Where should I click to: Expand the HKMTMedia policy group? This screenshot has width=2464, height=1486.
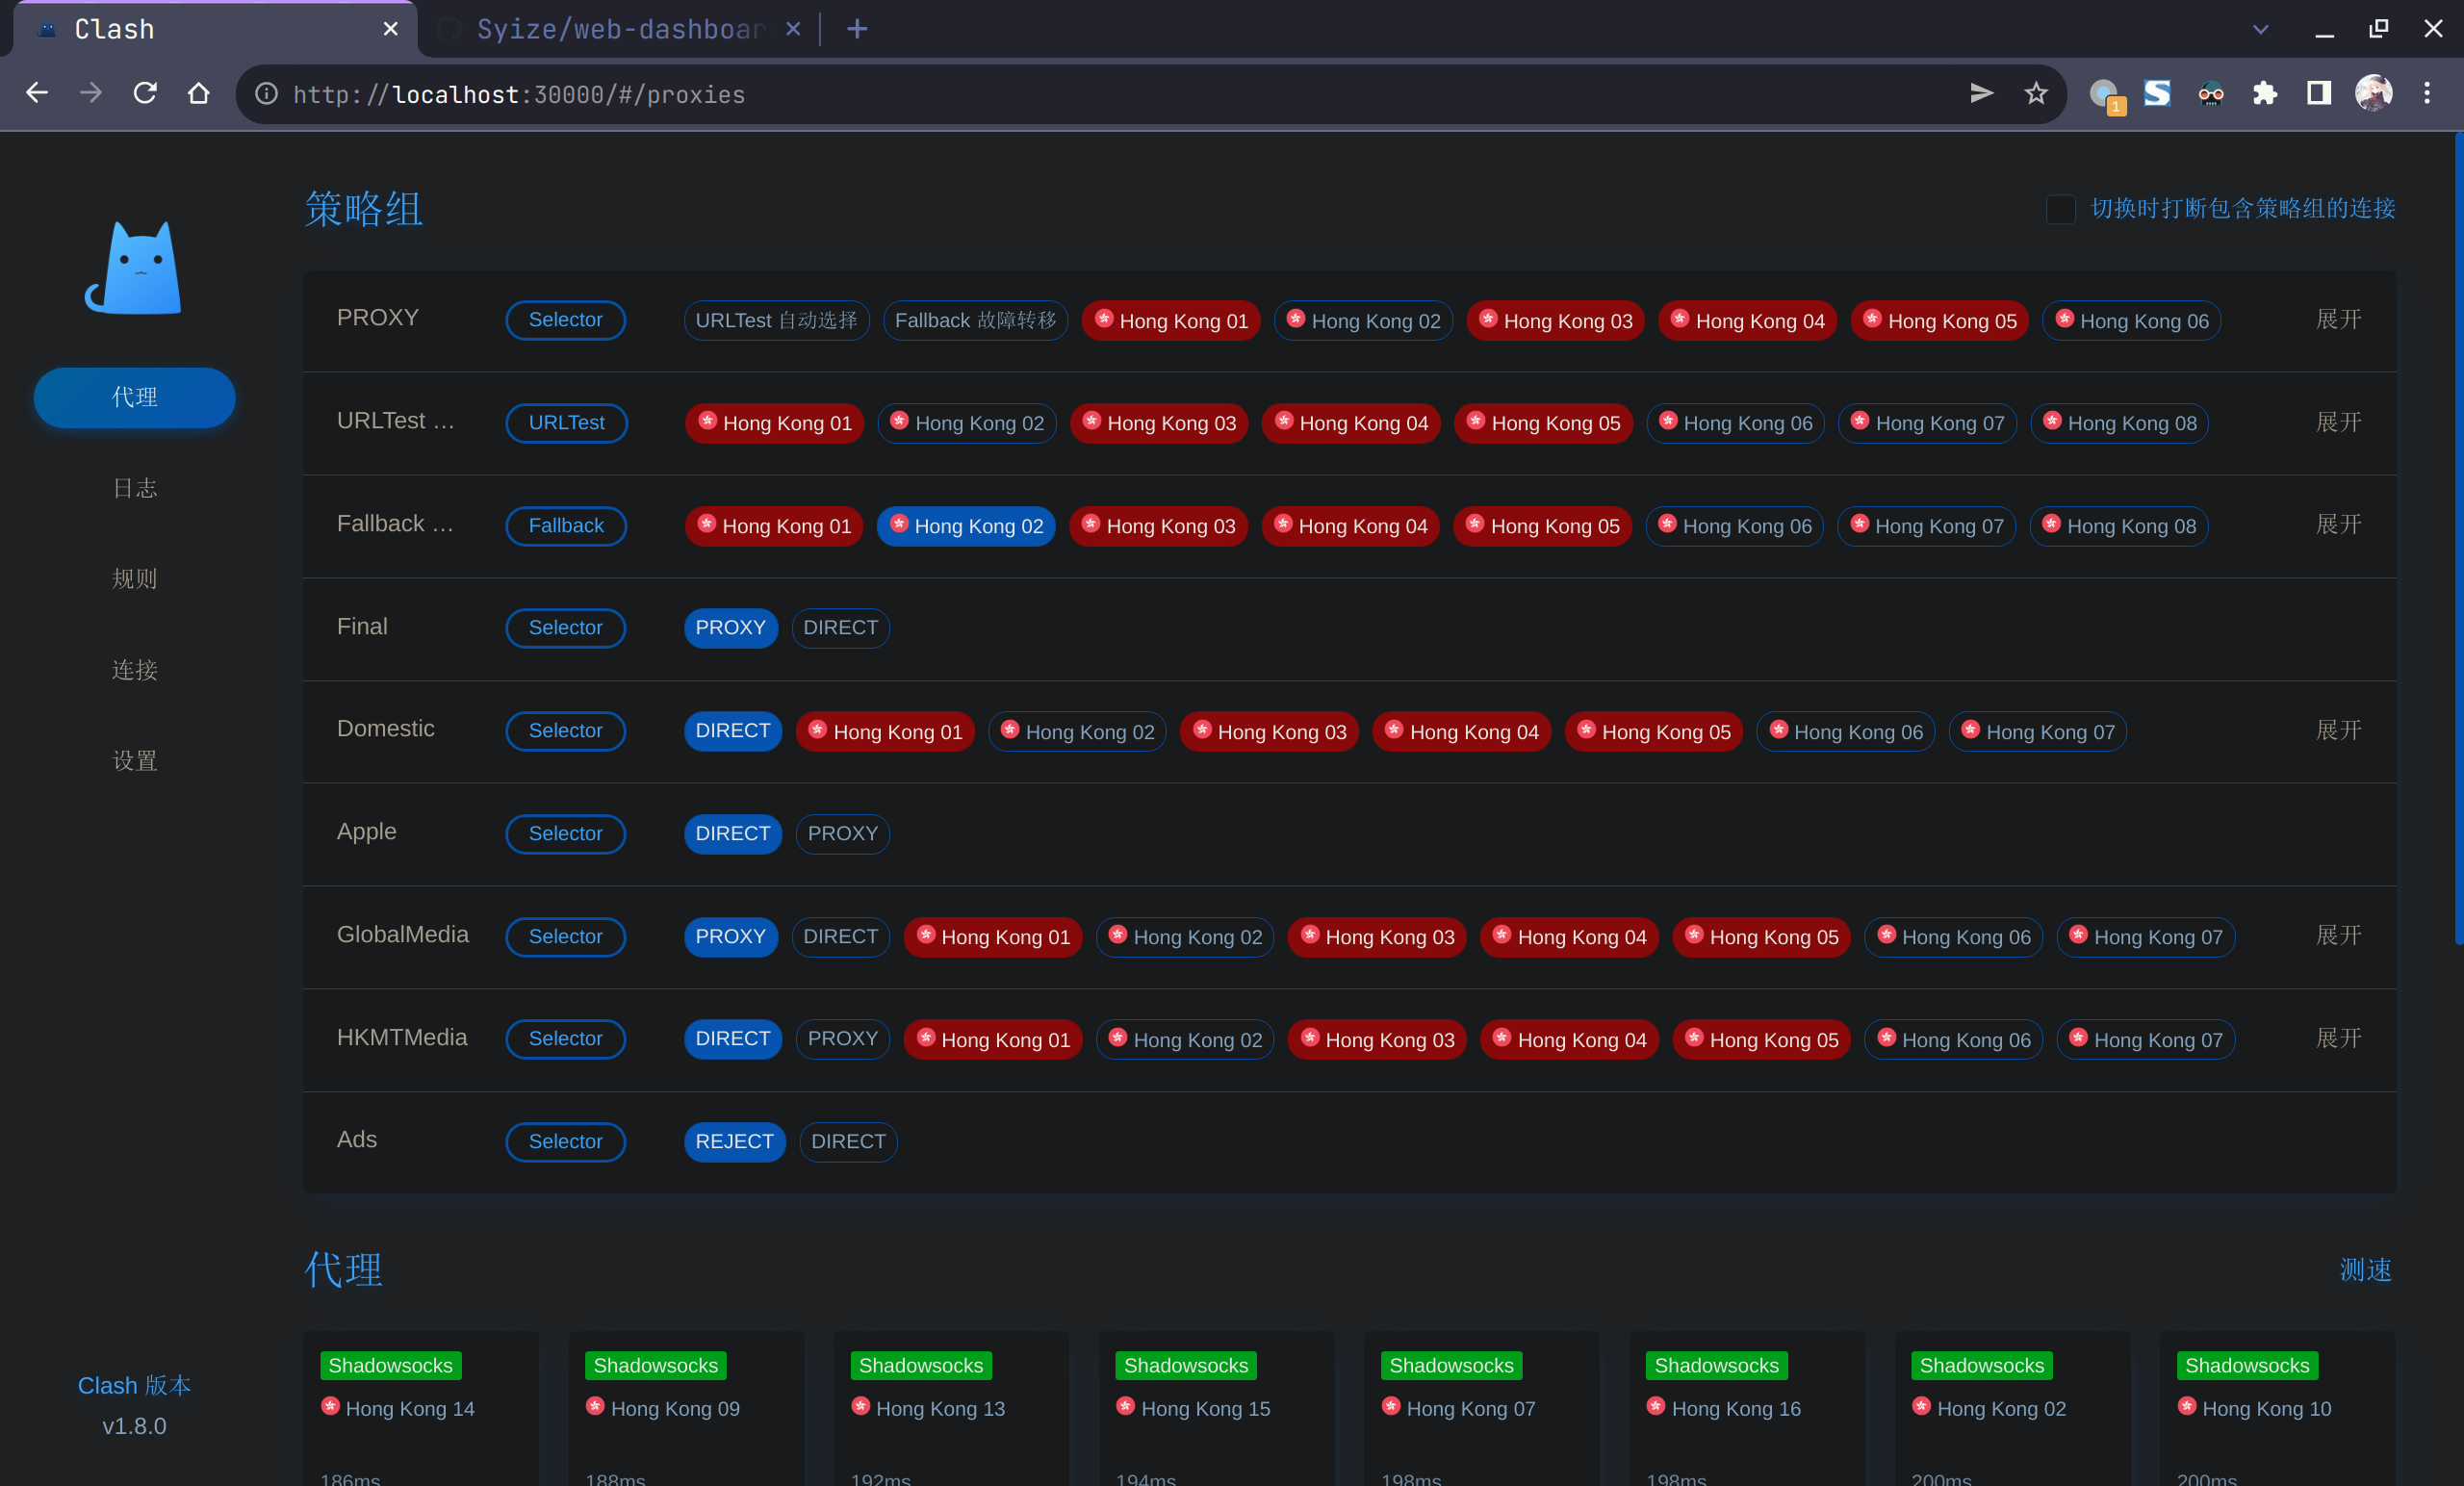(2338, 1039)
